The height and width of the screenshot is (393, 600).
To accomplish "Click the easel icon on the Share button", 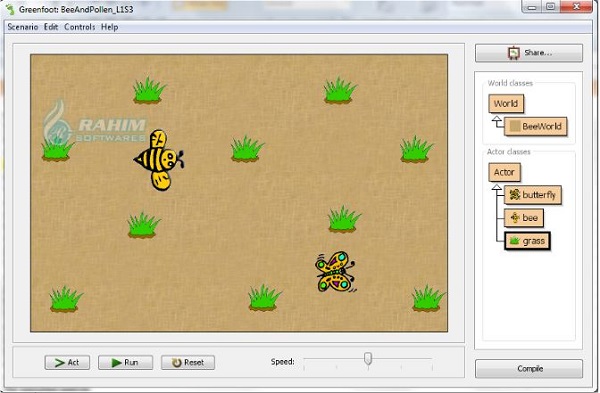I will pos(514,53).
